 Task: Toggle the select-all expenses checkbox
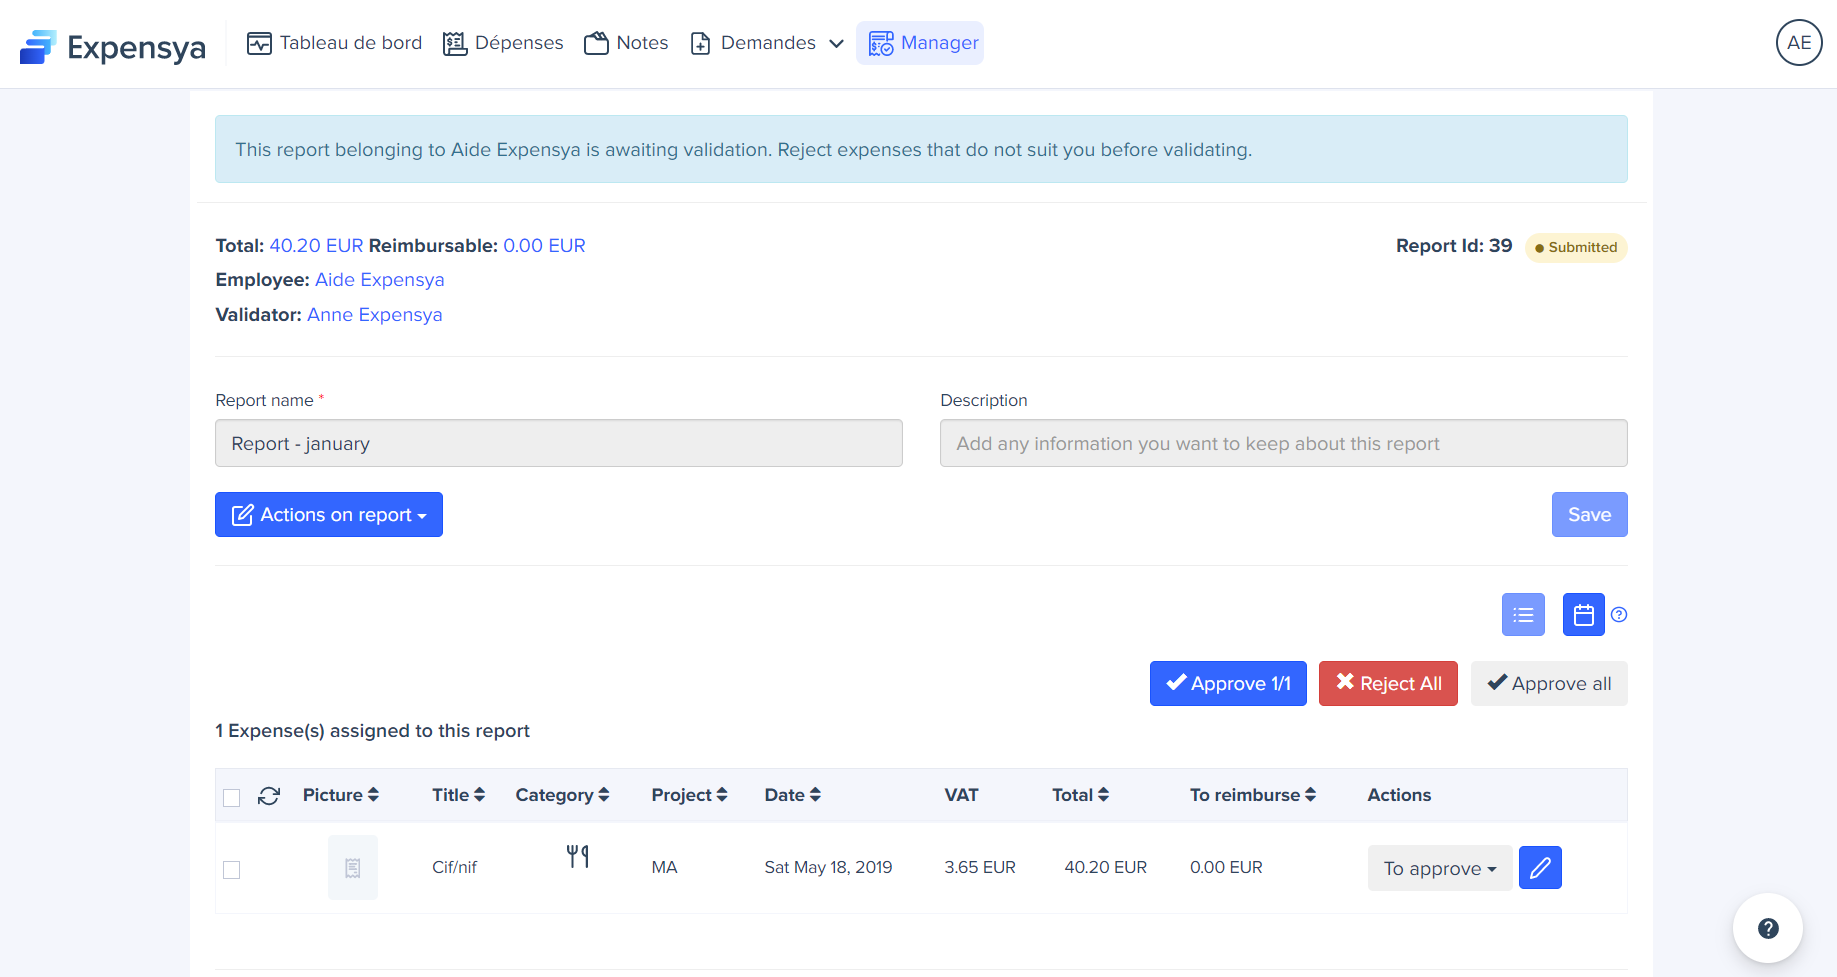pyautogui.click(x=232, y=797)
